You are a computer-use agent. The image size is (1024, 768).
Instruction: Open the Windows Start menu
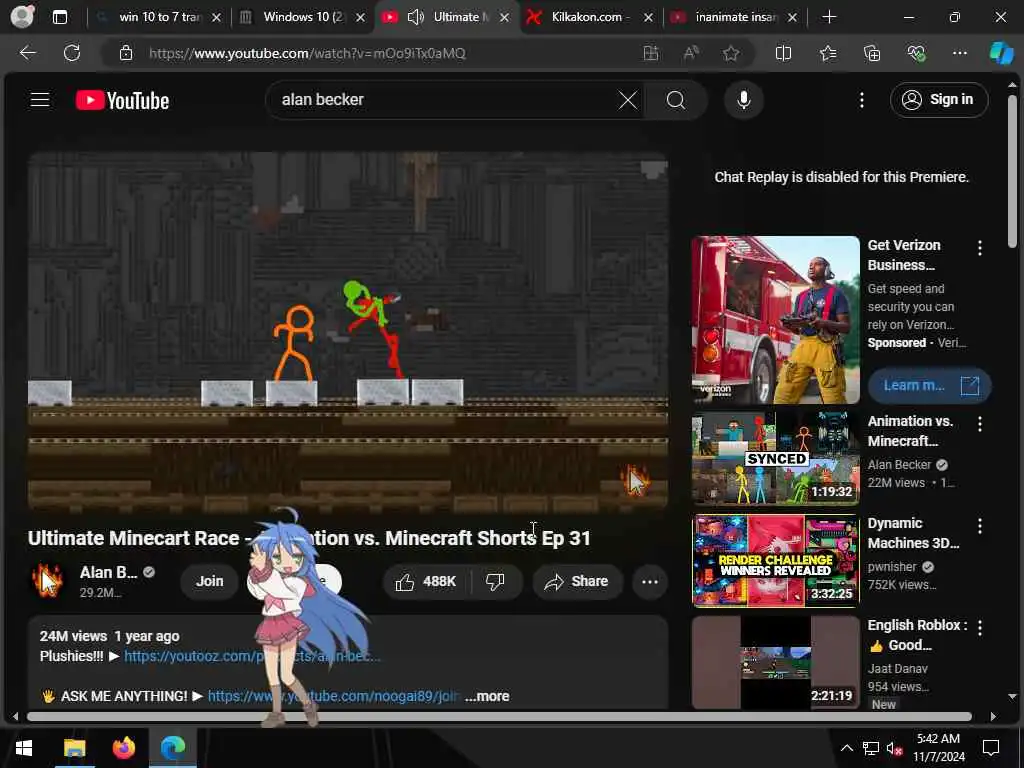click(x=24, y=748)
